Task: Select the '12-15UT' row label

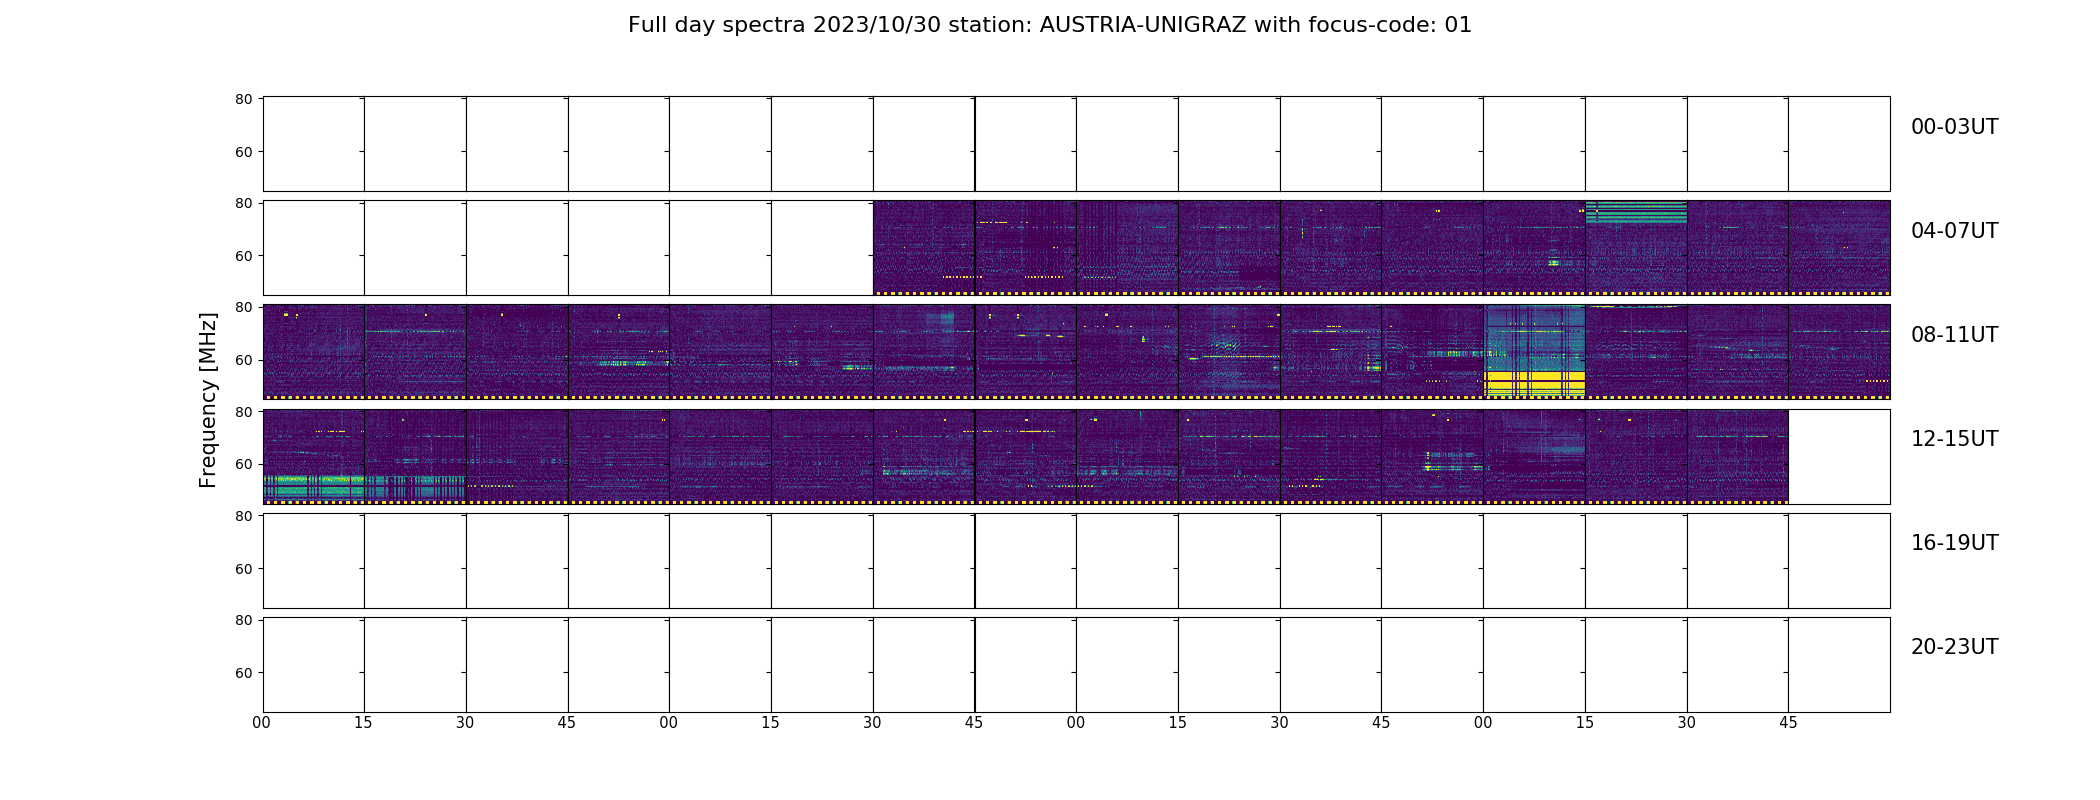Action: coord(1954,439)
